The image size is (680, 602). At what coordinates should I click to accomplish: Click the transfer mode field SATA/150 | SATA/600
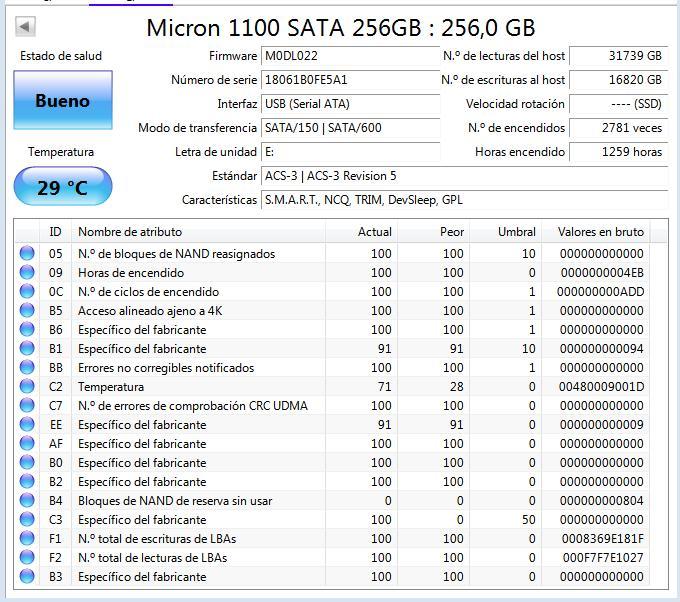[x=350, y=128]
